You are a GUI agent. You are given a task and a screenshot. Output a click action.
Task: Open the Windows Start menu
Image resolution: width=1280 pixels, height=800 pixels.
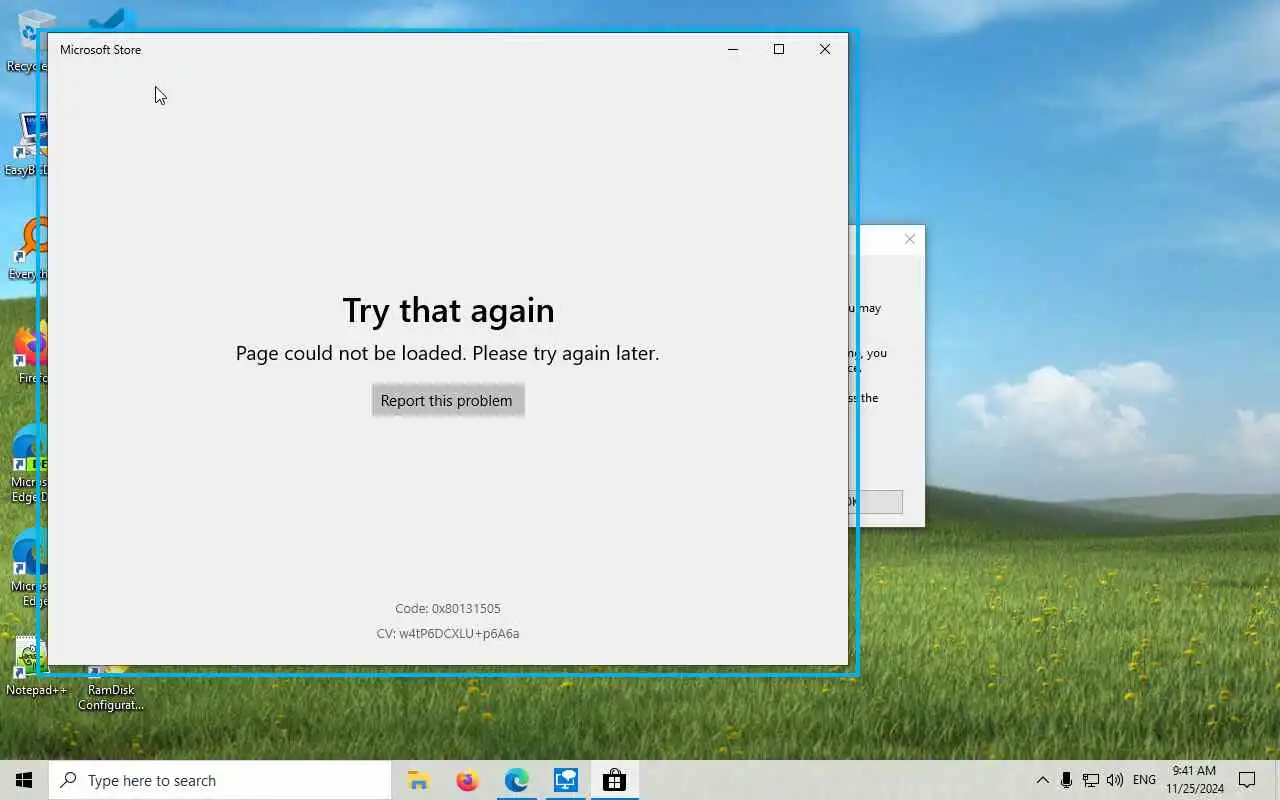point(24,780)
